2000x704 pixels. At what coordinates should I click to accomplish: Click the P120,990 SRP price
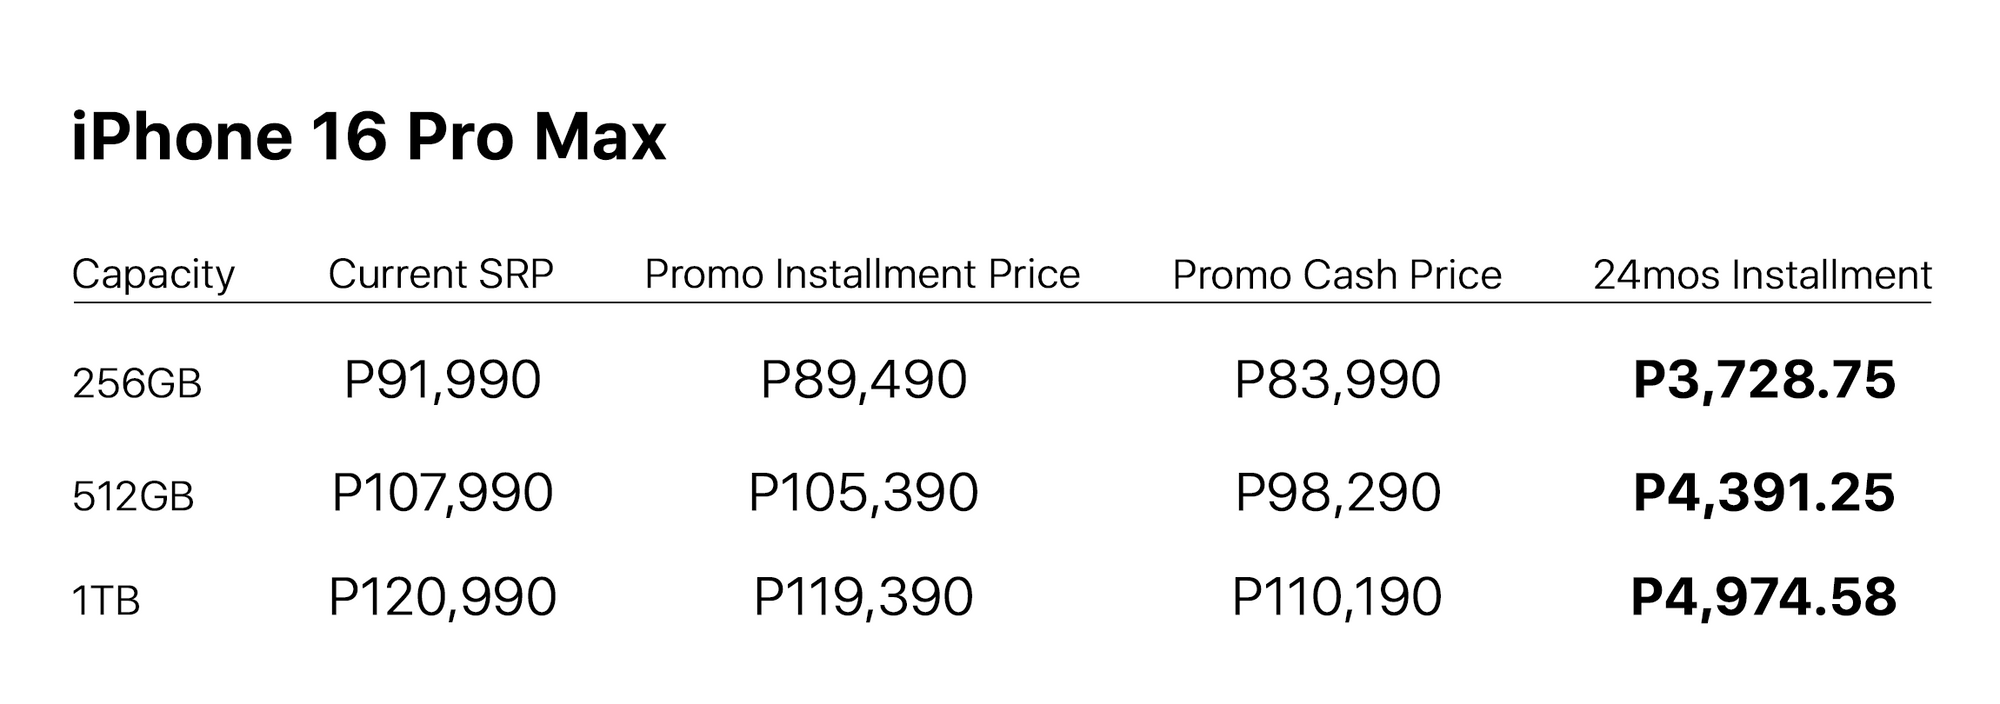442,597
